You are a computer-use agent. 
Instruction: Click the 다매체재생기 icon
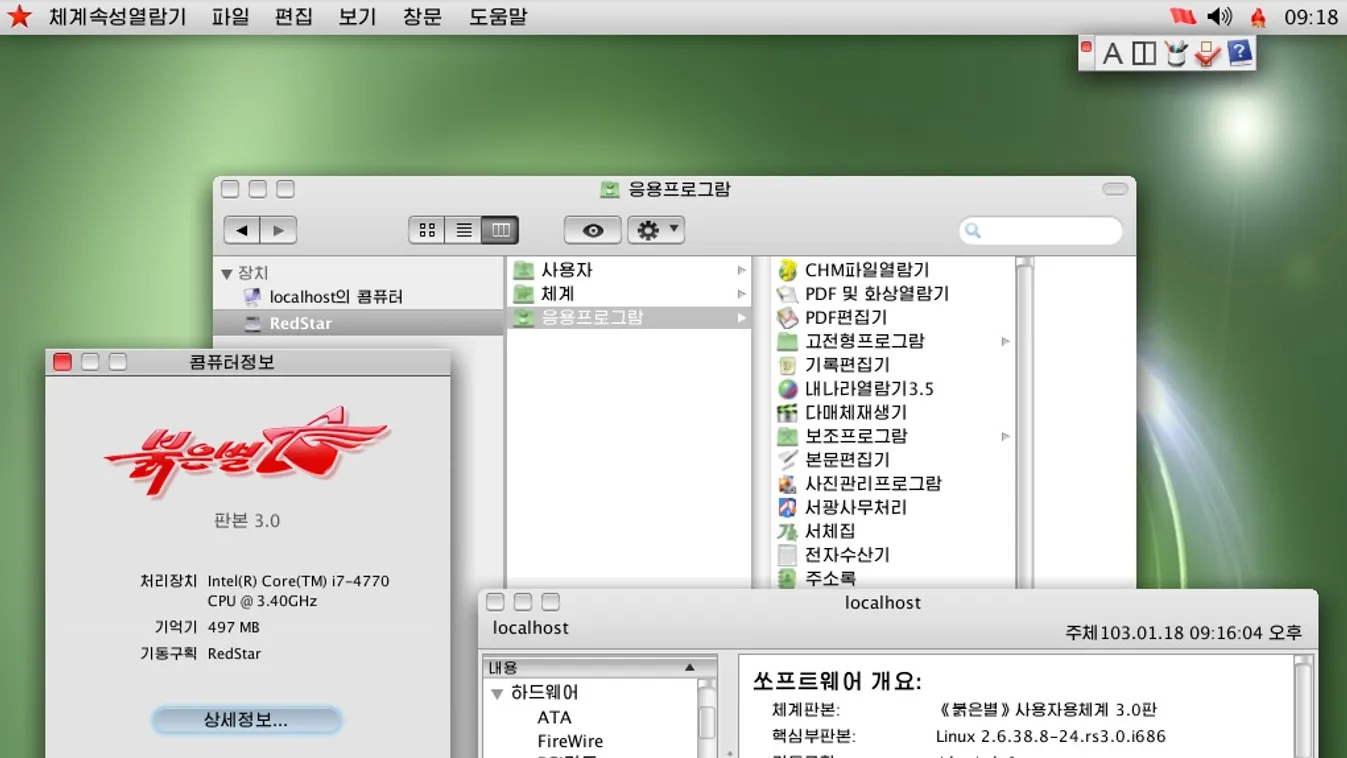(788, 412)
